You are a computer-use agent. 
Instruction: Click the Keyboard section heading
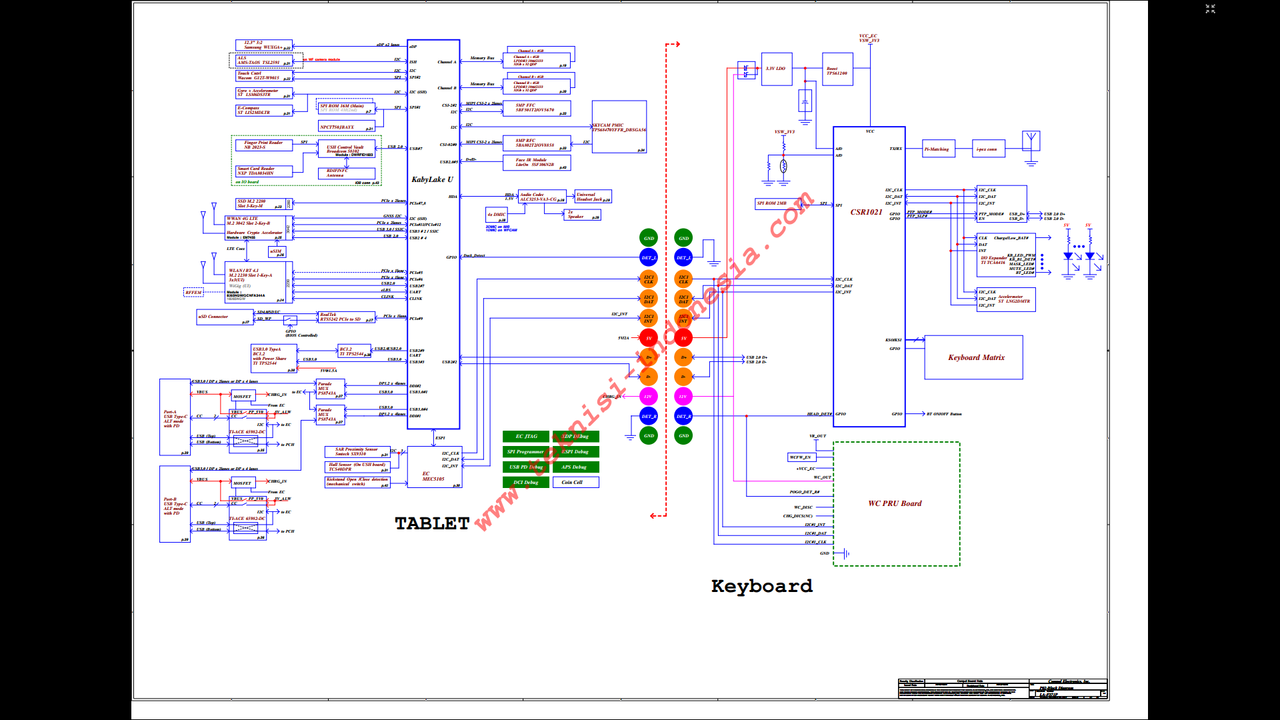762,586
